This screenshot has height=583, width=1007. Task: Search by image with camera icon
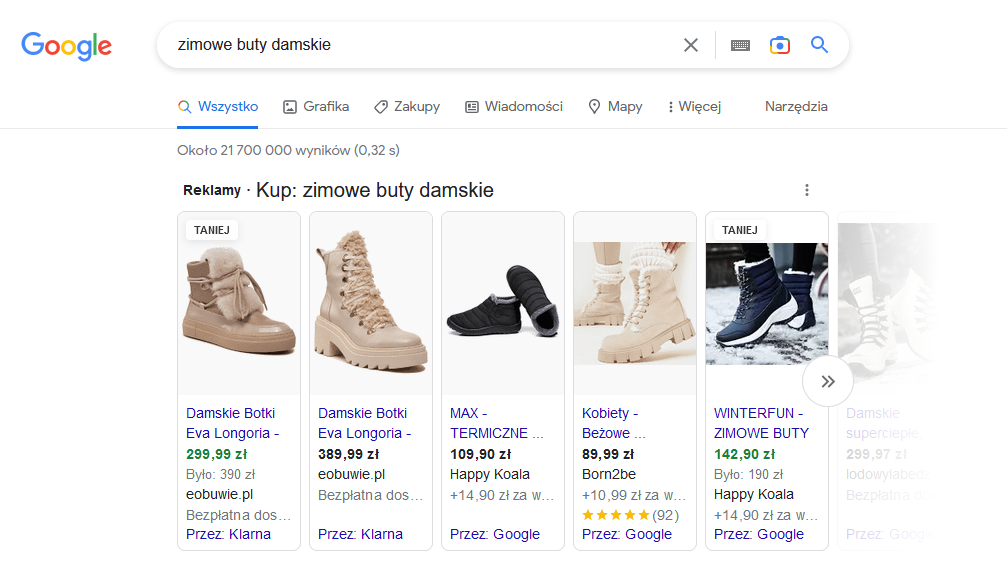779,45
